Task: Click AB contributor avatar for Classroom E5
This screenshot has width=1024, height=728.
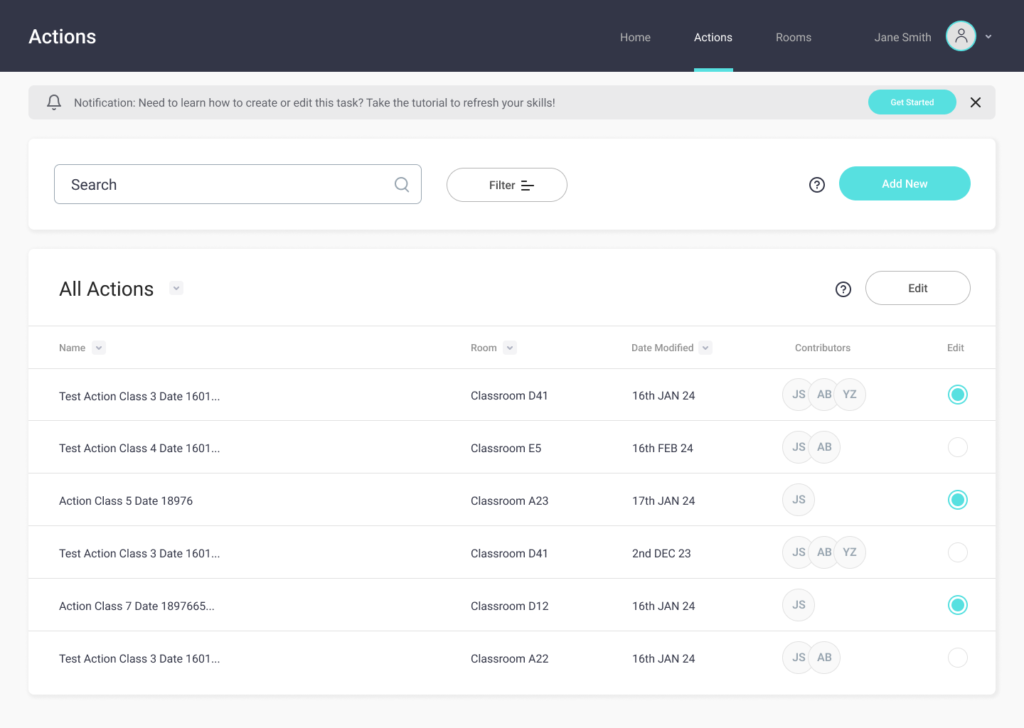Action: point(824,447)
